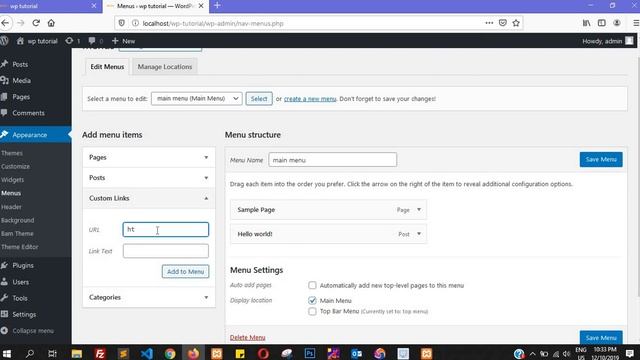The width and height of the screenshot is (640, 360).
Task: Open the Windows Start menu
Action: [x=7, y=353]
